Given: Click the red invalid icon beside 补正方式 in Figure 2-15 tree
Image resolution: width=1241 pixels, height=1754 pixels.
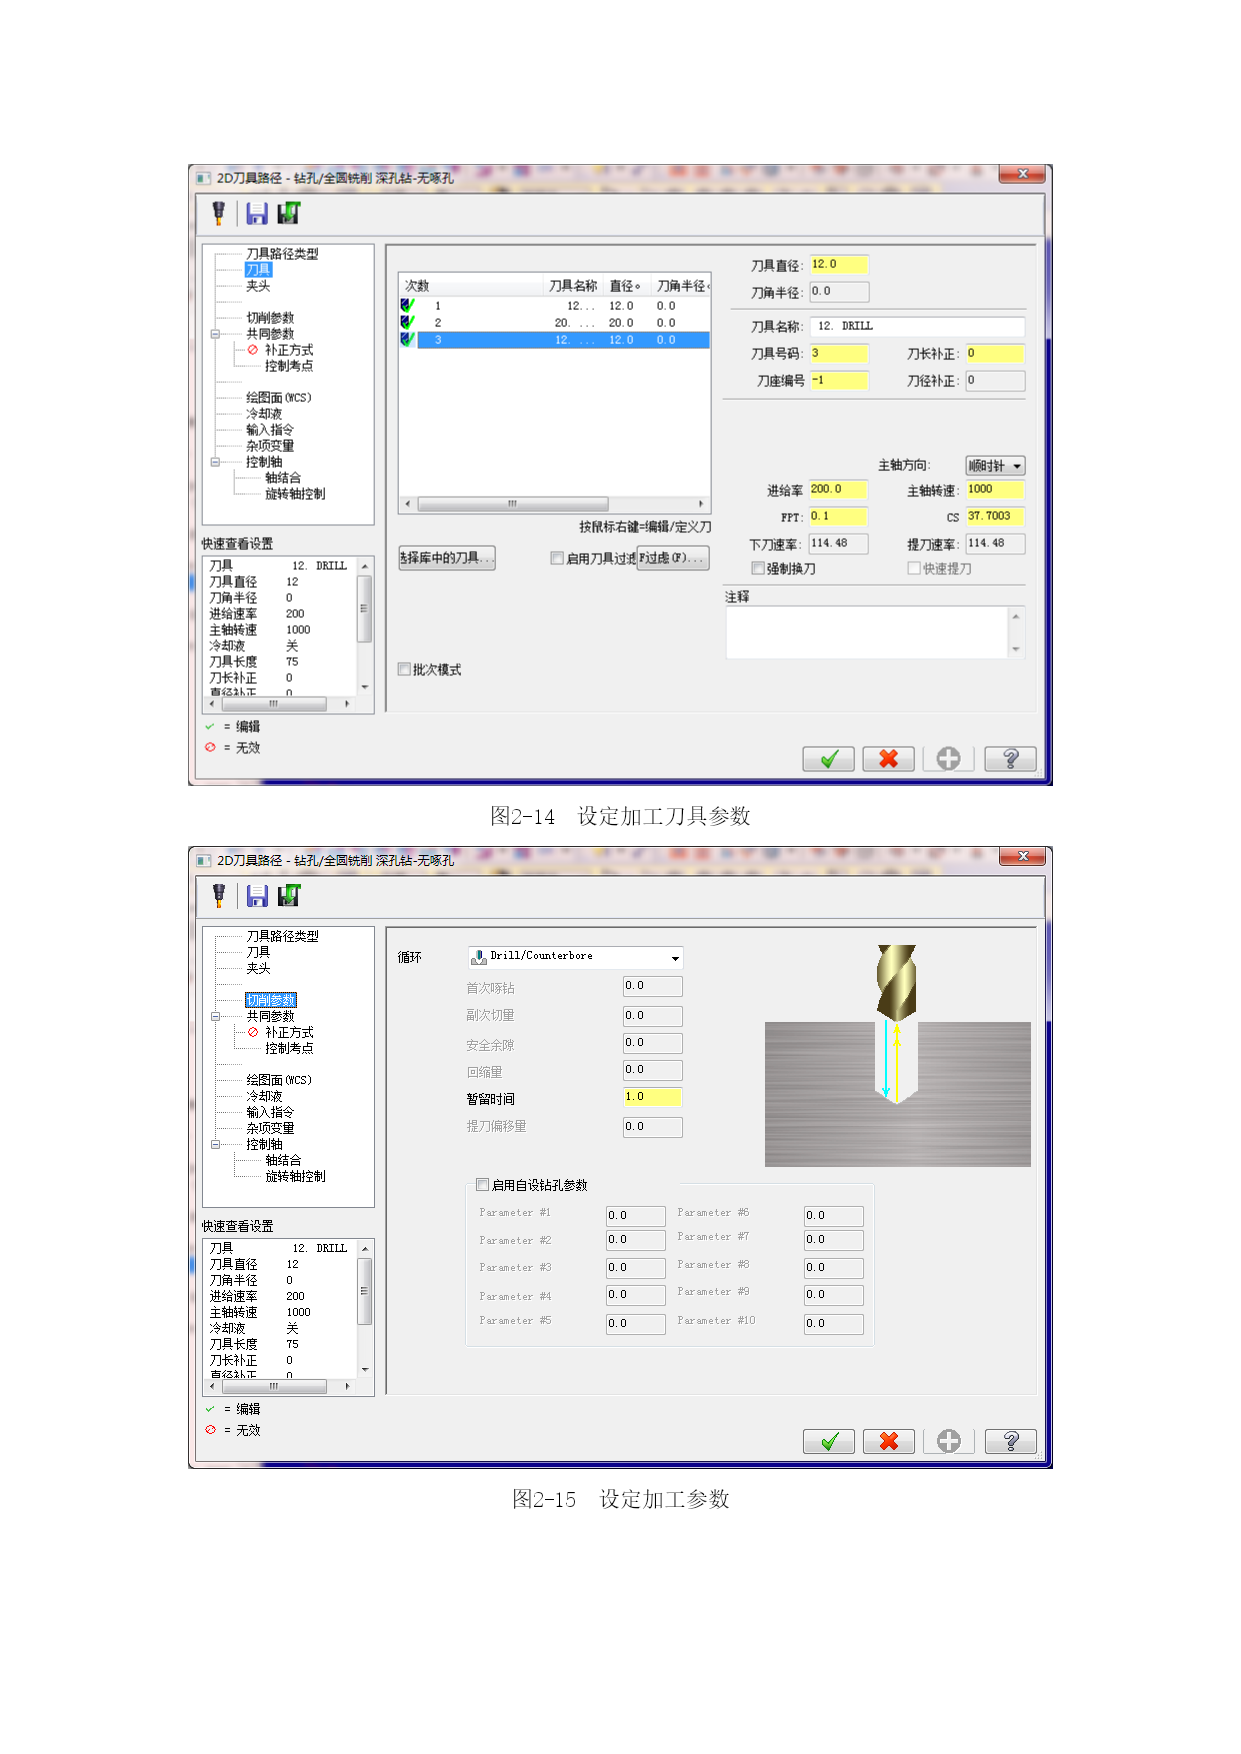Looking at the screenshot, I should pos(253,1032).
